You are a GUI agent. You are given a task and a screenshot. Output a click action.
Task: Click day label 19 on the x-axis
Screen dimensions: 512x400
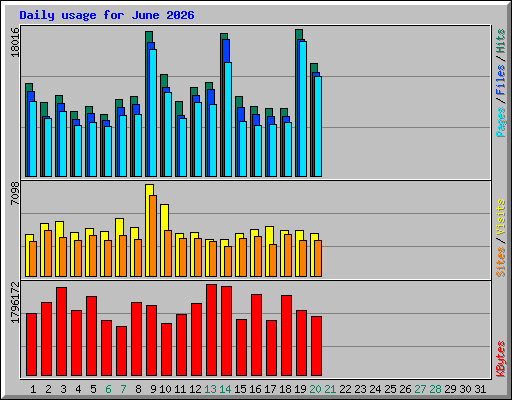tap(300, 389)
